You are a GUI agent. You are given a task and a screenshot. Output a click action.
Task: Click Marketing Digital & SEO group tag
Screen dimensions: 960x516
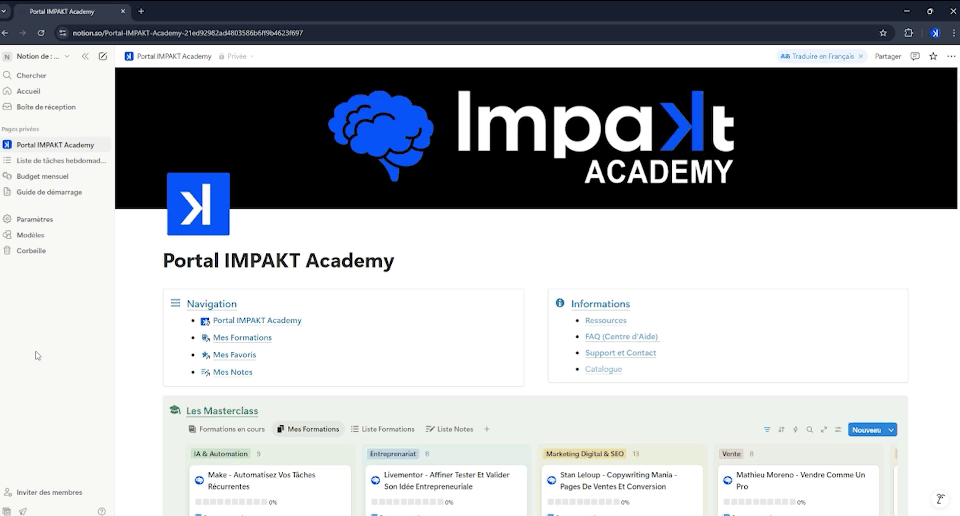[x=585, y=454]
